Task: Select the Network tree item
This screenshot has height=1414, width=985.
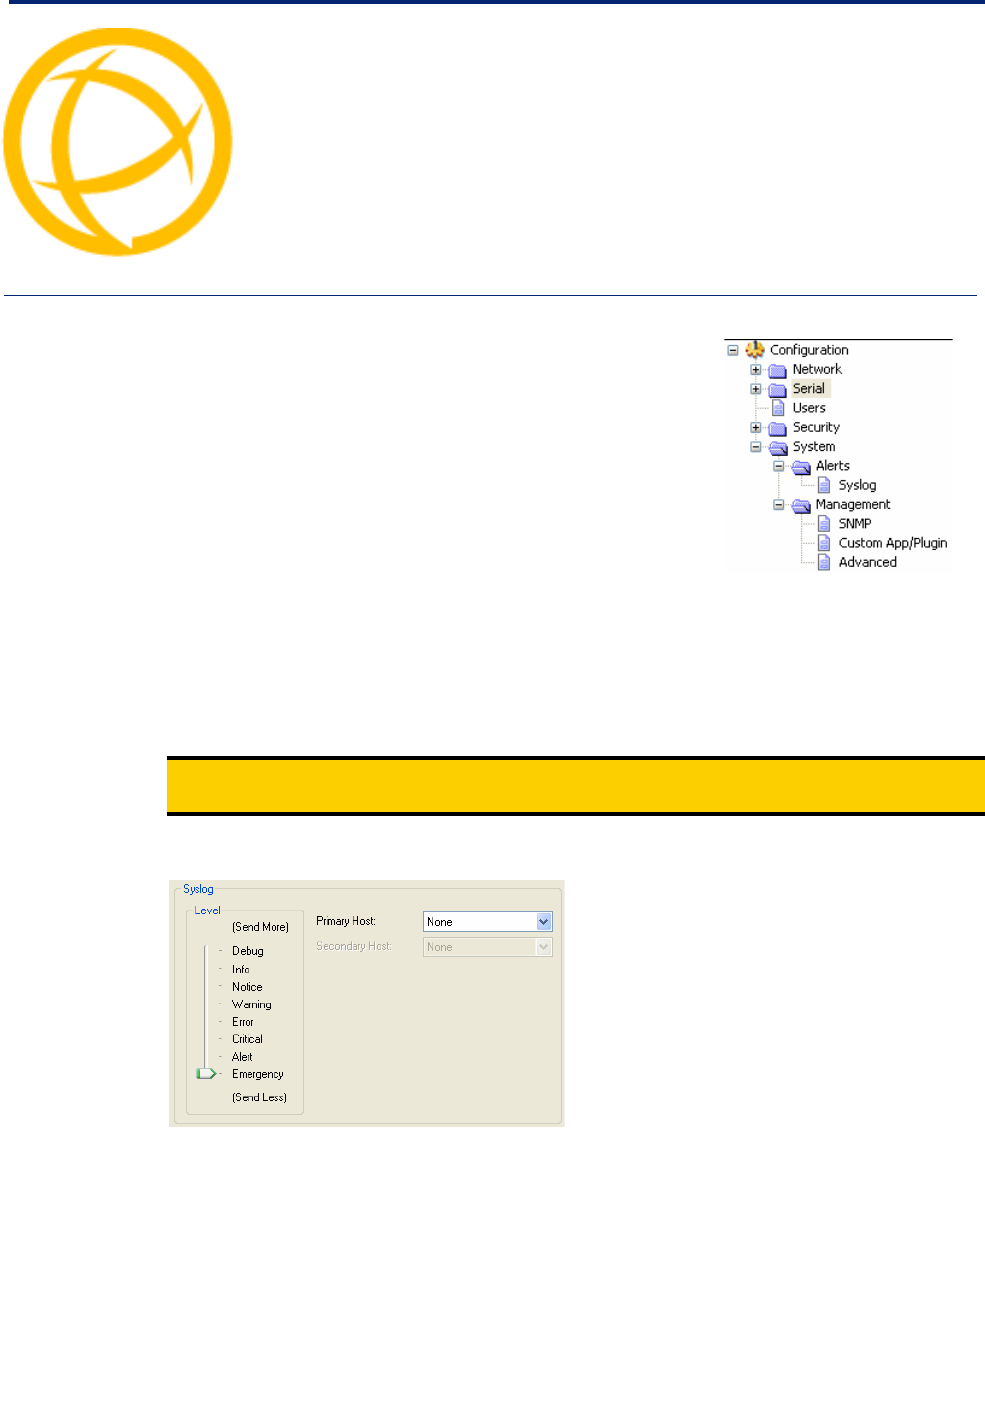Action: tap(817, 369)
